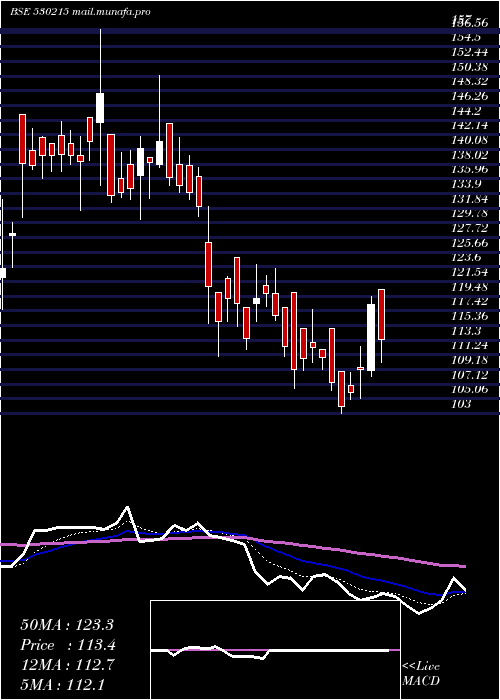Click the 125.66 price axis label
Image resolution: width=500 pixels, height=700 pixels.
point(469,243)
